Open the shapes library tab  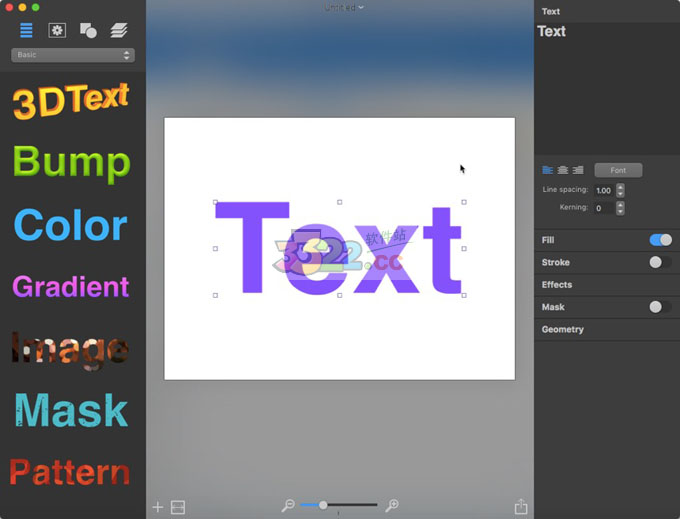click(x=88, y=30)
